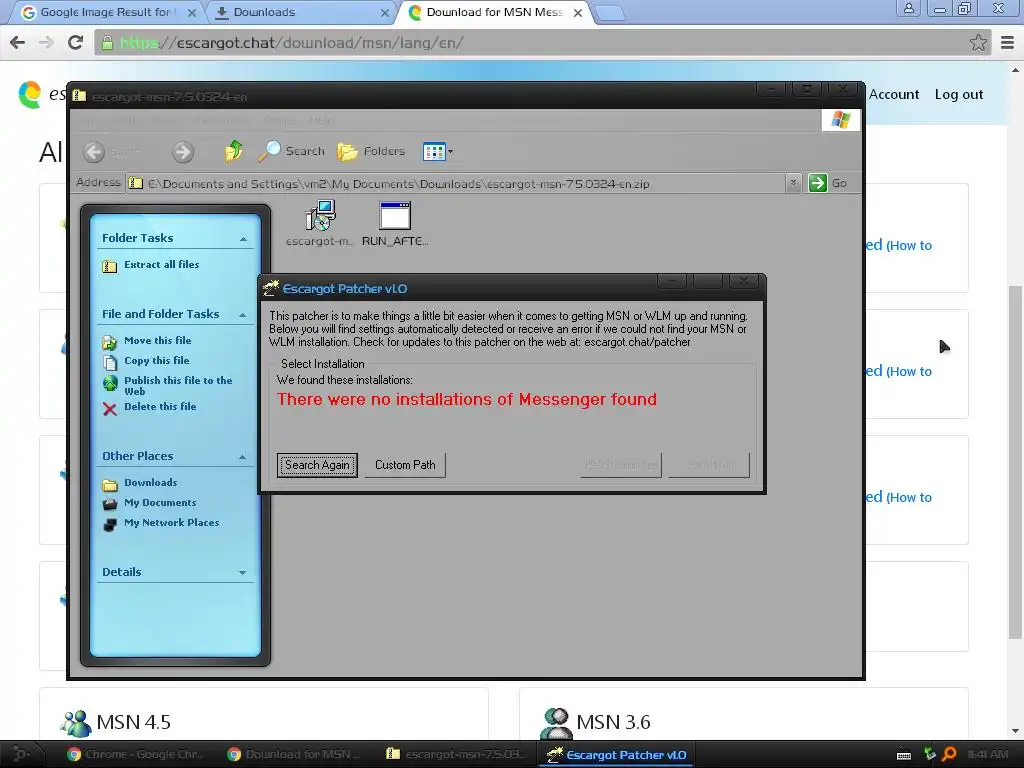Click the Chrome URL address bar
Viewport: 1024px width, 768px height.
(542, 43)
